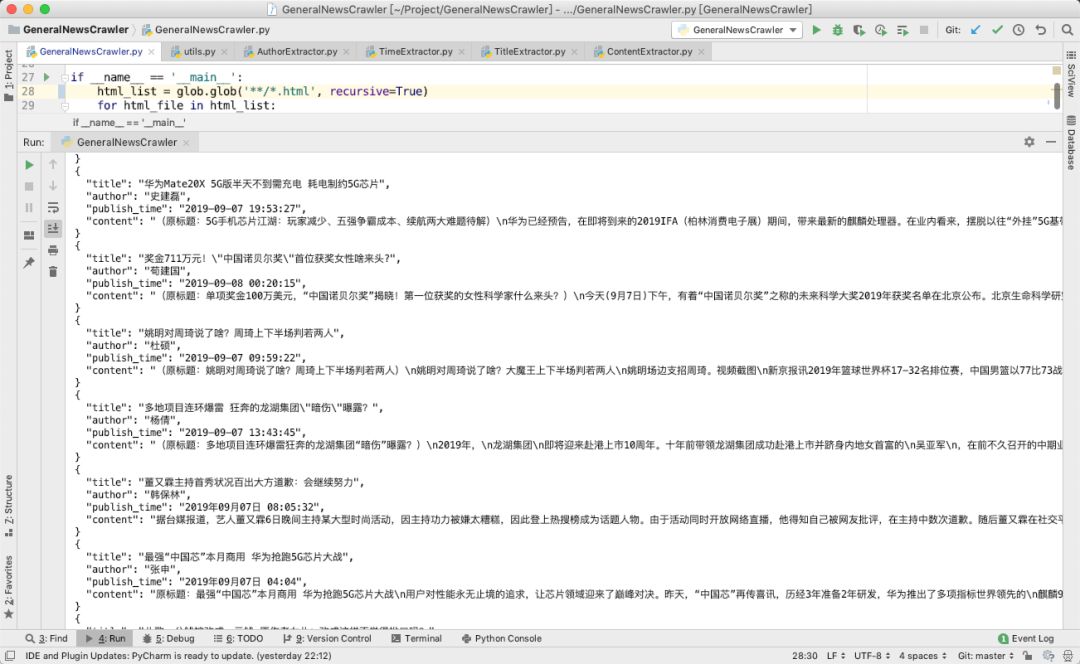The image size is (1080, 664).
Task: Open the UTF-8 encoding selector
Action: [x=872, y=656]
